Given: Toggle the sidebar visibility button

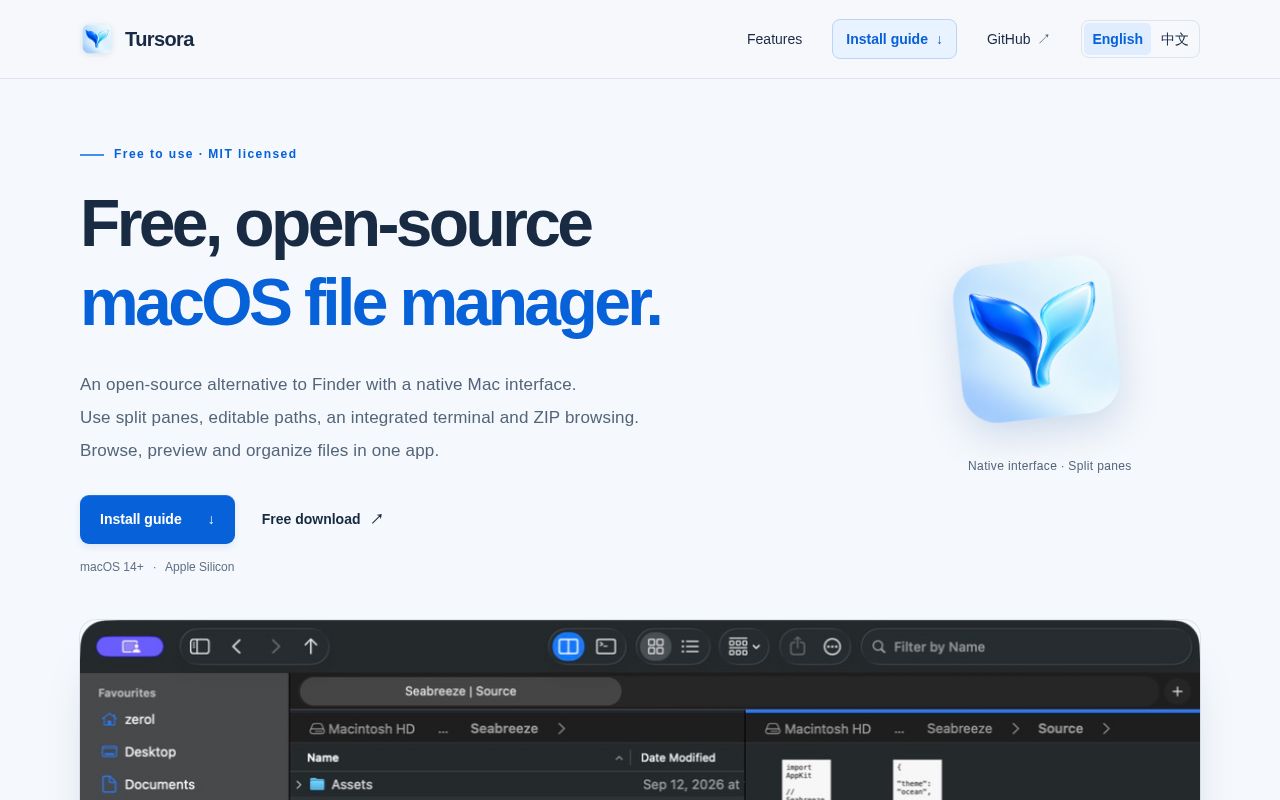Looking at the screenshot, I should (200, 647).
